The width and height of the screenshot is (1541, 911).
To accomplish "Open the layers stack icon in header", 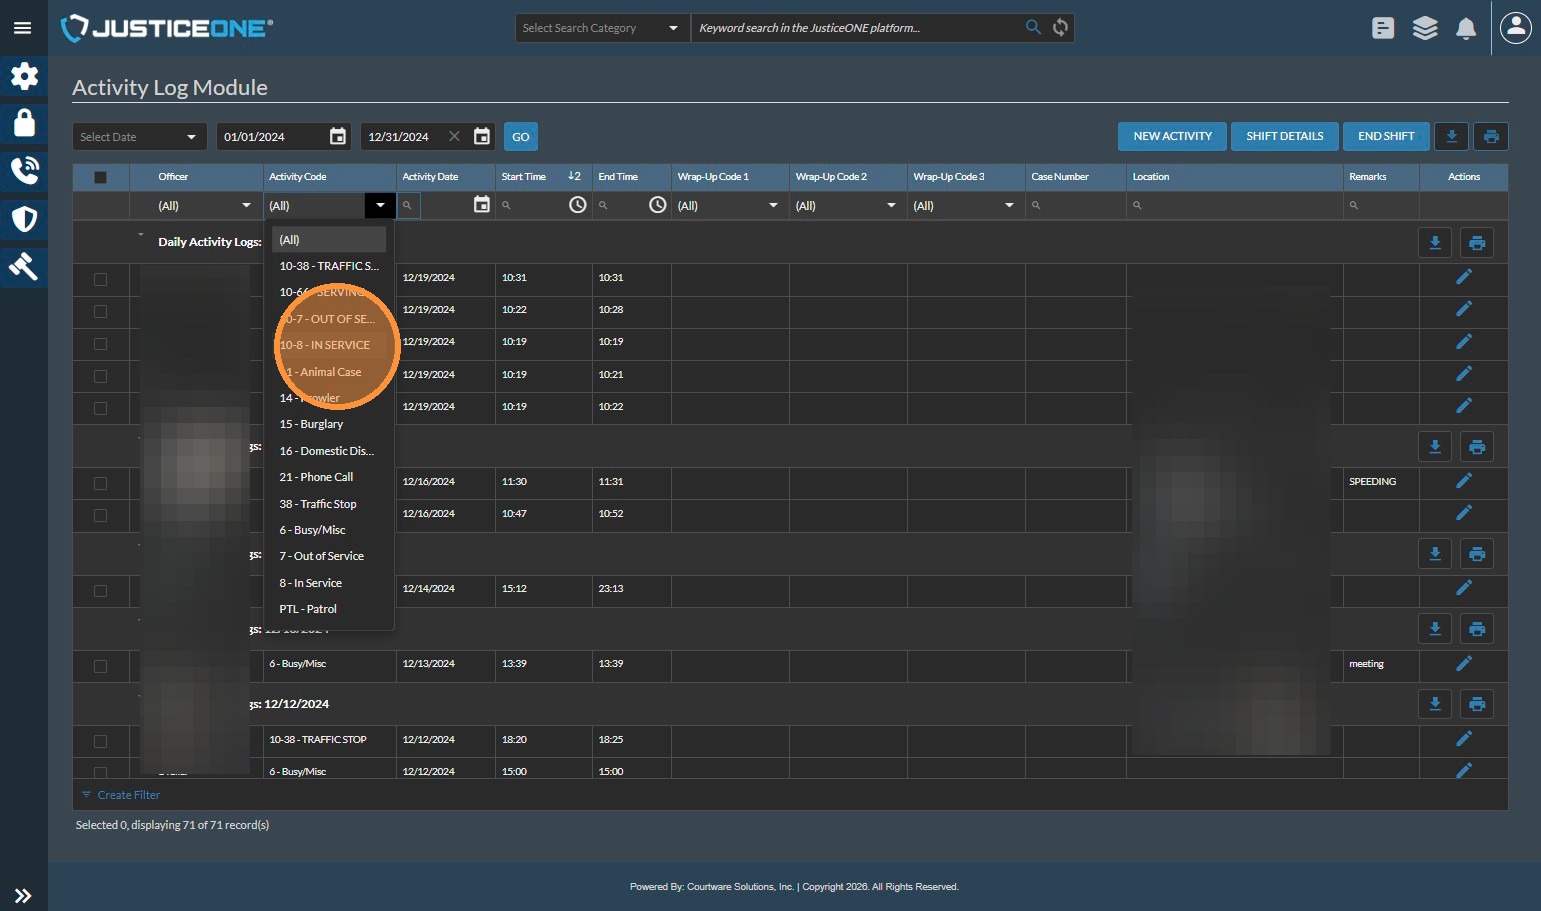I will (1425, 28).
